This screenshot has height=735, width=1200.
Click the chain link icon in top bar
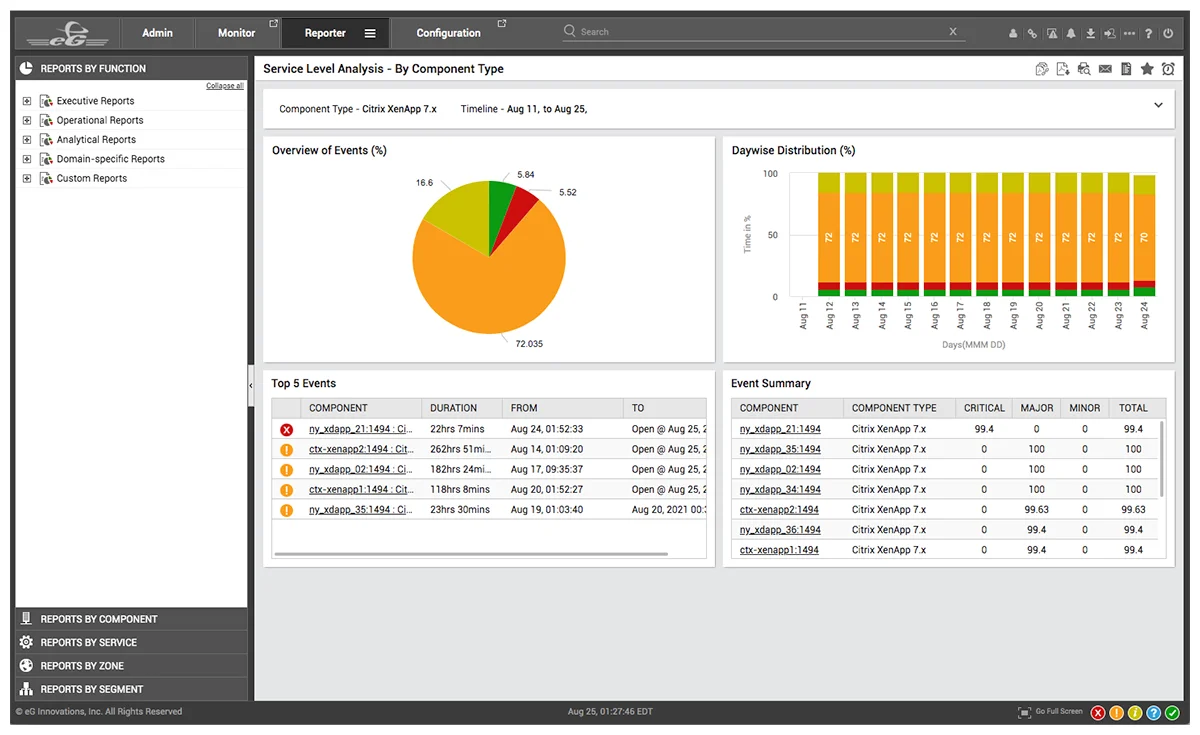pos(1033,33)
